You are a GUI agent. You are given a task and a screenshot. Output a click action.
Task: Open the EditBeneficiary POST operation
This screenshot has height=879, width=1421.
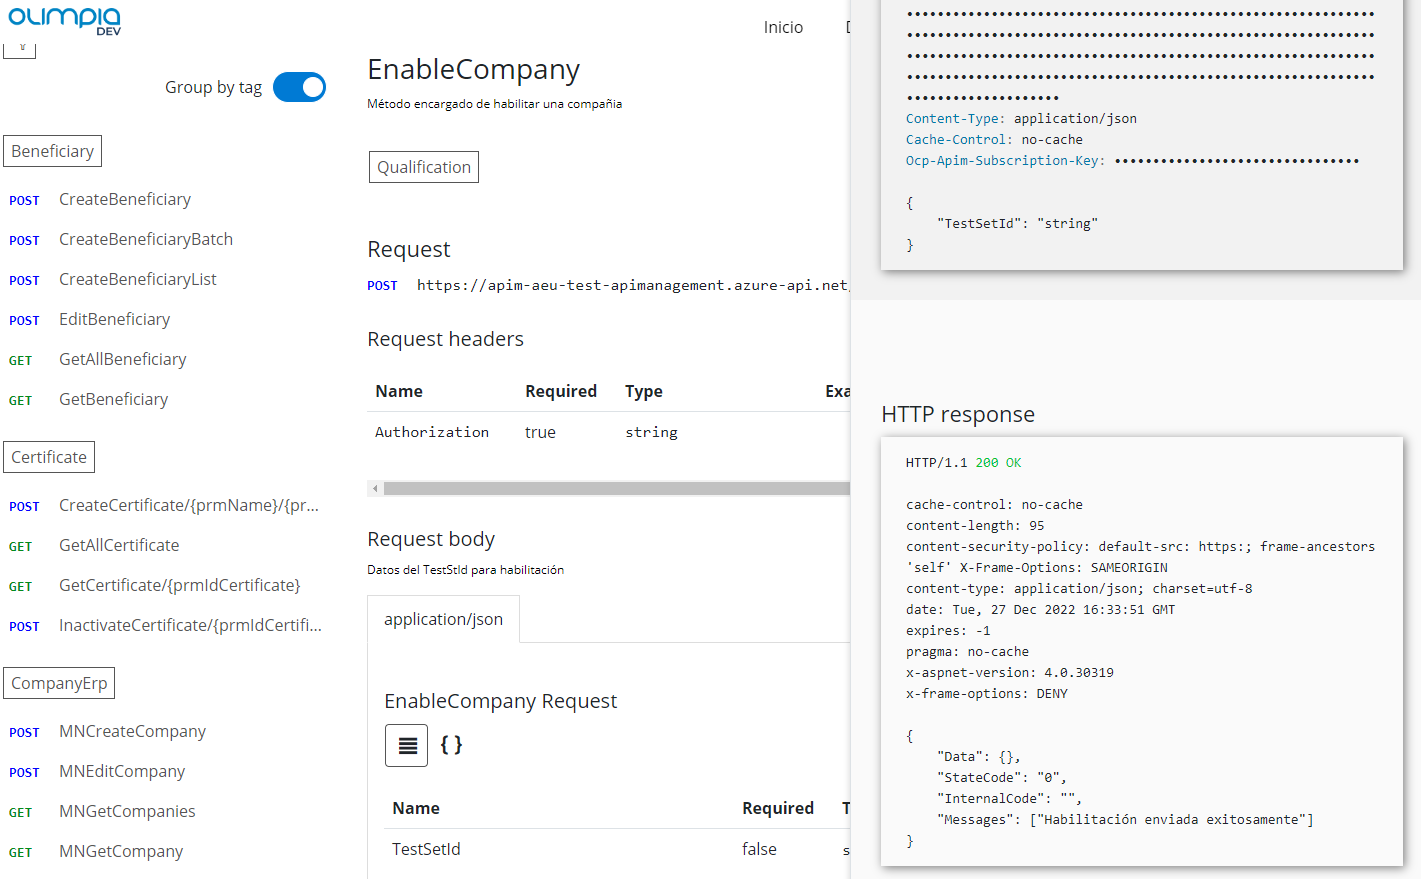click(x=114, y=320)
